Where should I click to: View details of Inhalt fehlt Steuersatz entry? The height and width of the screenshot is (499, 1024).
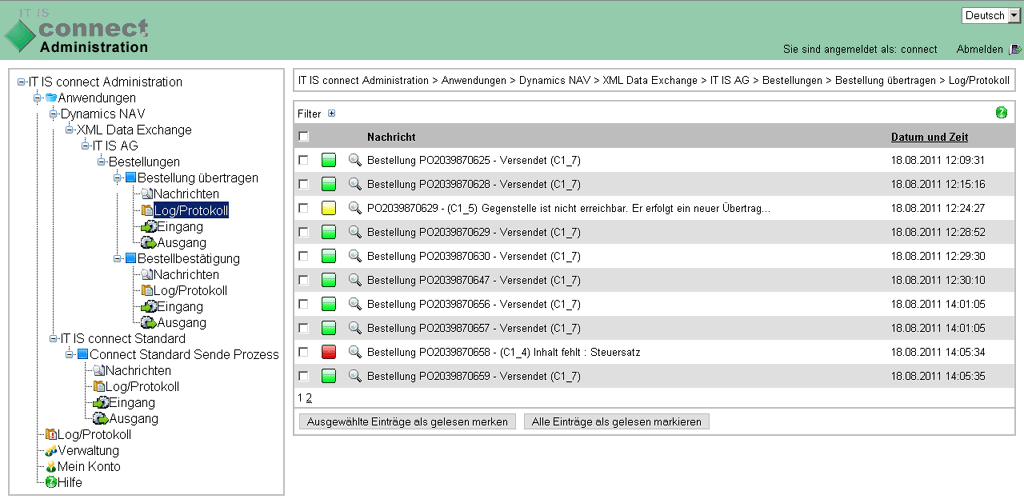[355, 352]
